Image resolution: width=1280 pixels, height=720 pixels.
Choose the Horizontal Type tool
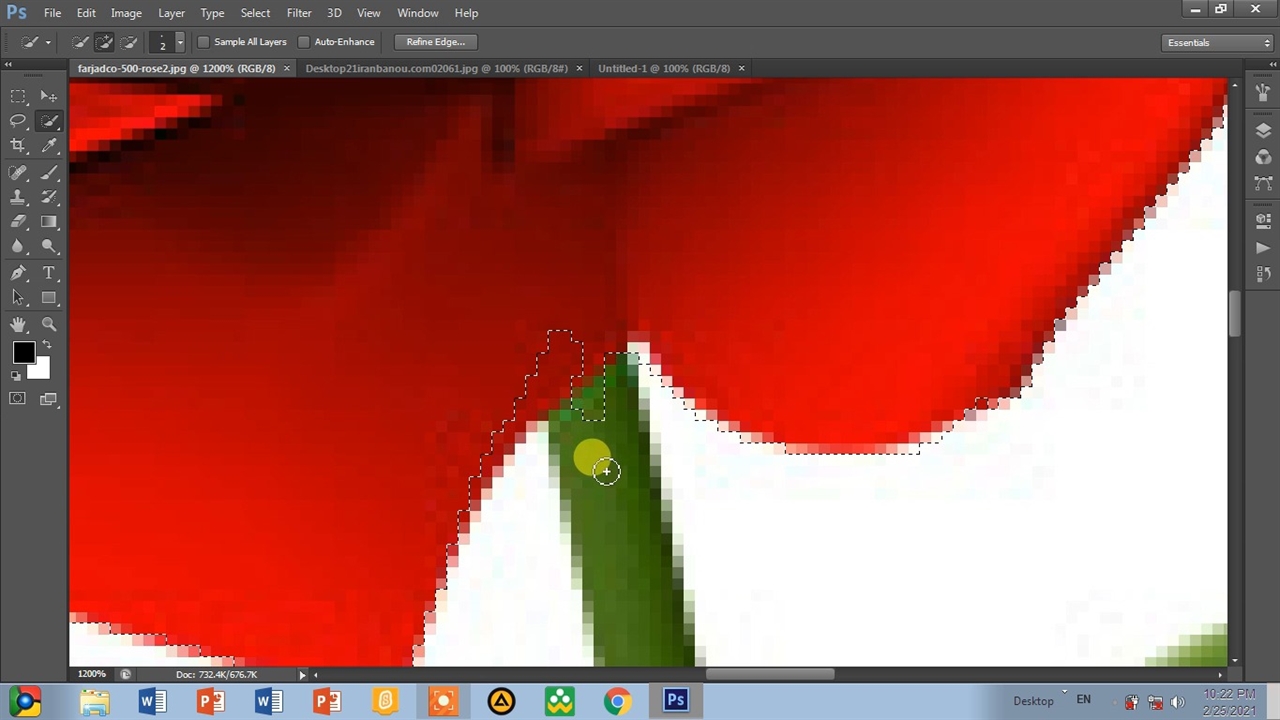click(x=49, y=273)
